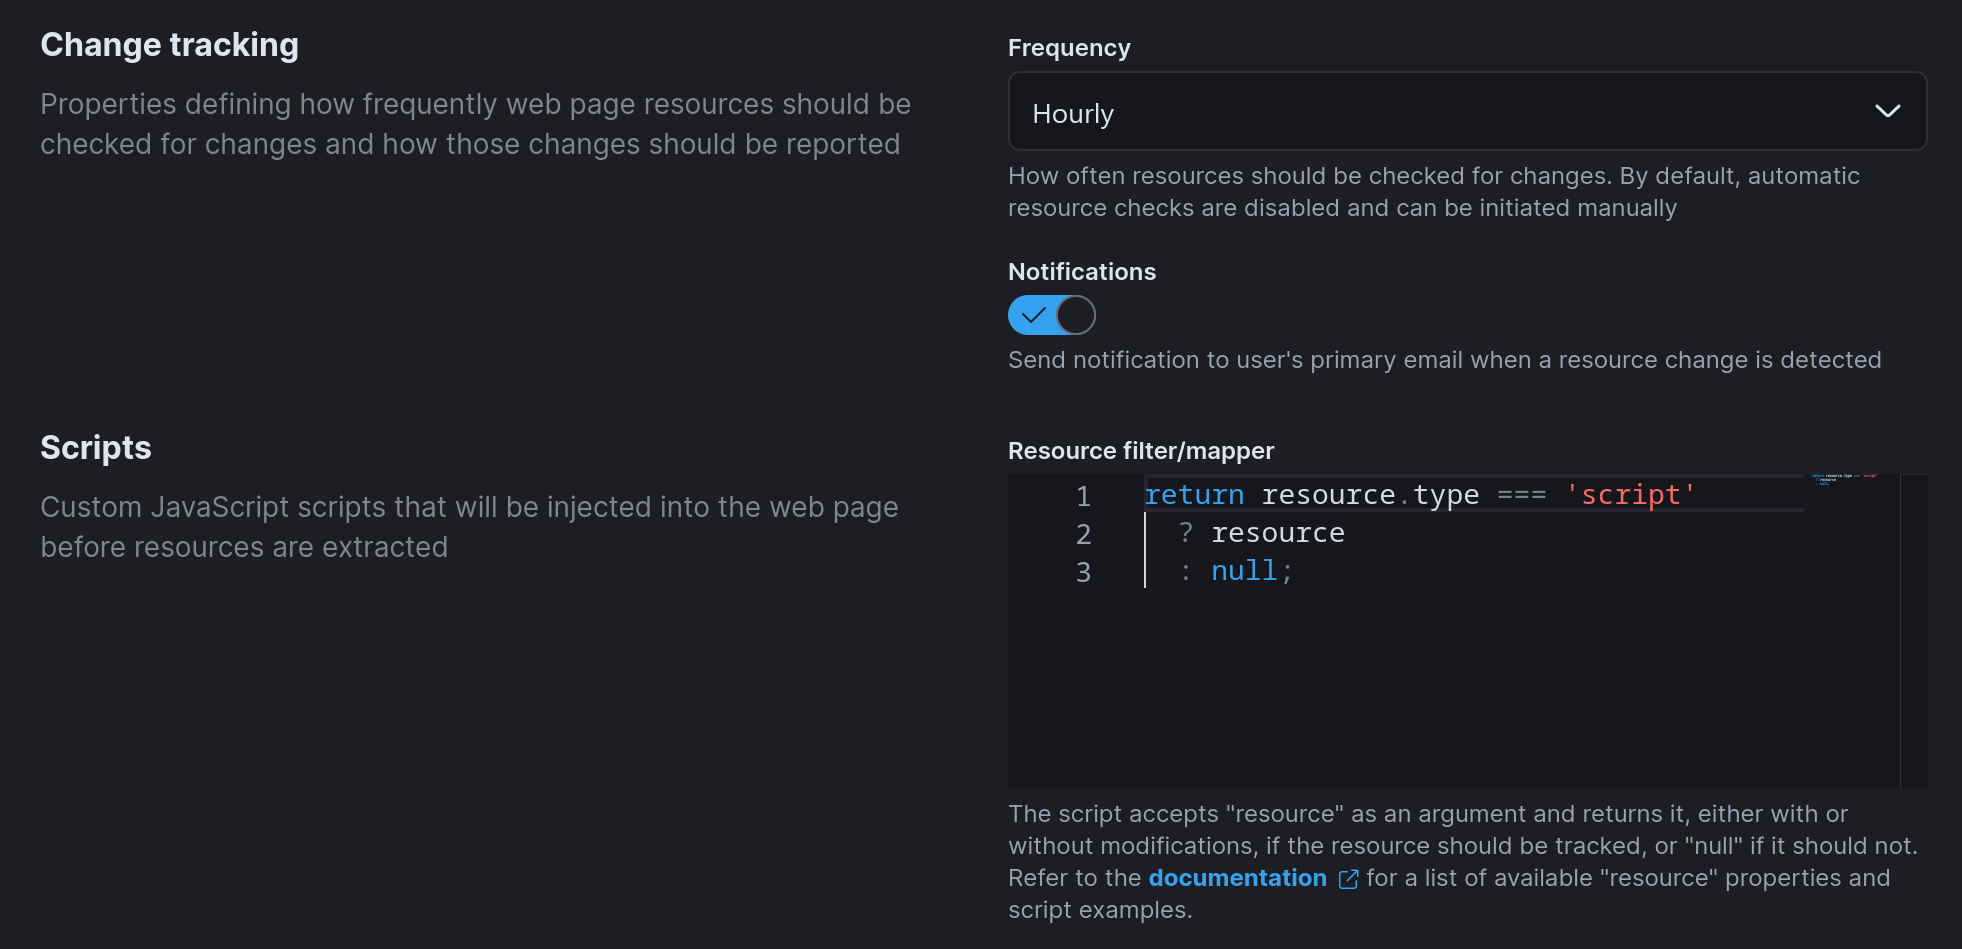Click line number 2 in the editor gutter
Viewport: 1962px width, 949px height.
point(1083,533)
